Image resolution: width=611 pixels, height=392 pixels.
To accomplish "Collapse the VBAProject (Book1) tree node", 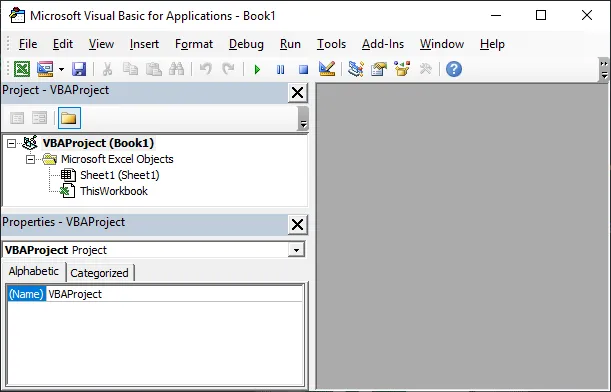I will pos(12,143).
